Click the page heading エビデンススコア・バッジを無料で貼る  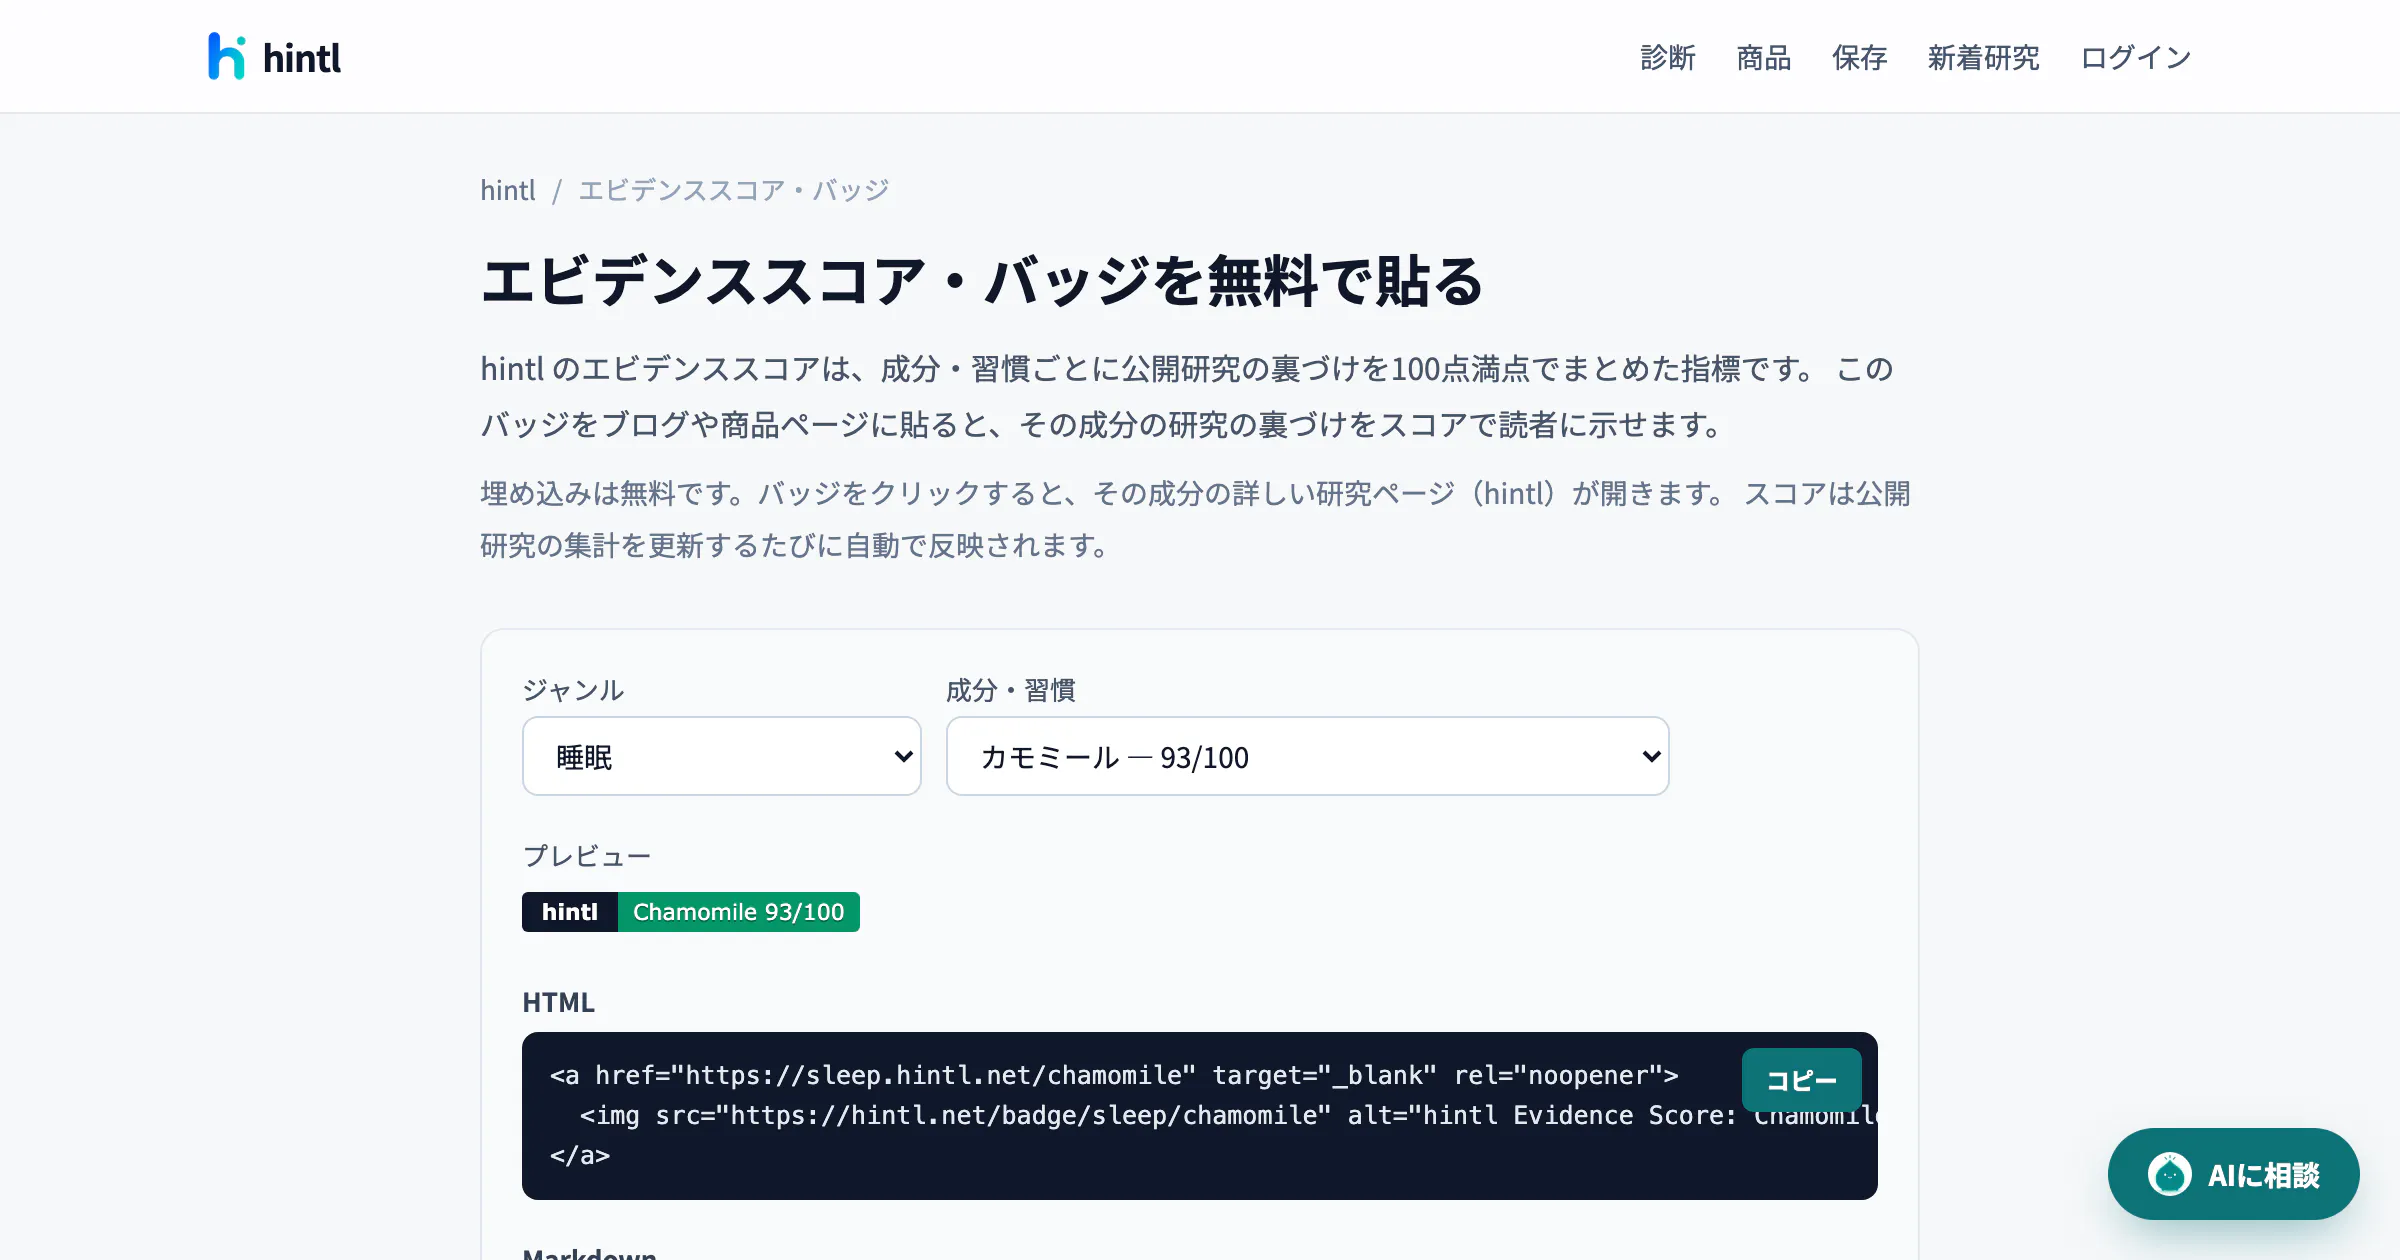tap(982, 281)
